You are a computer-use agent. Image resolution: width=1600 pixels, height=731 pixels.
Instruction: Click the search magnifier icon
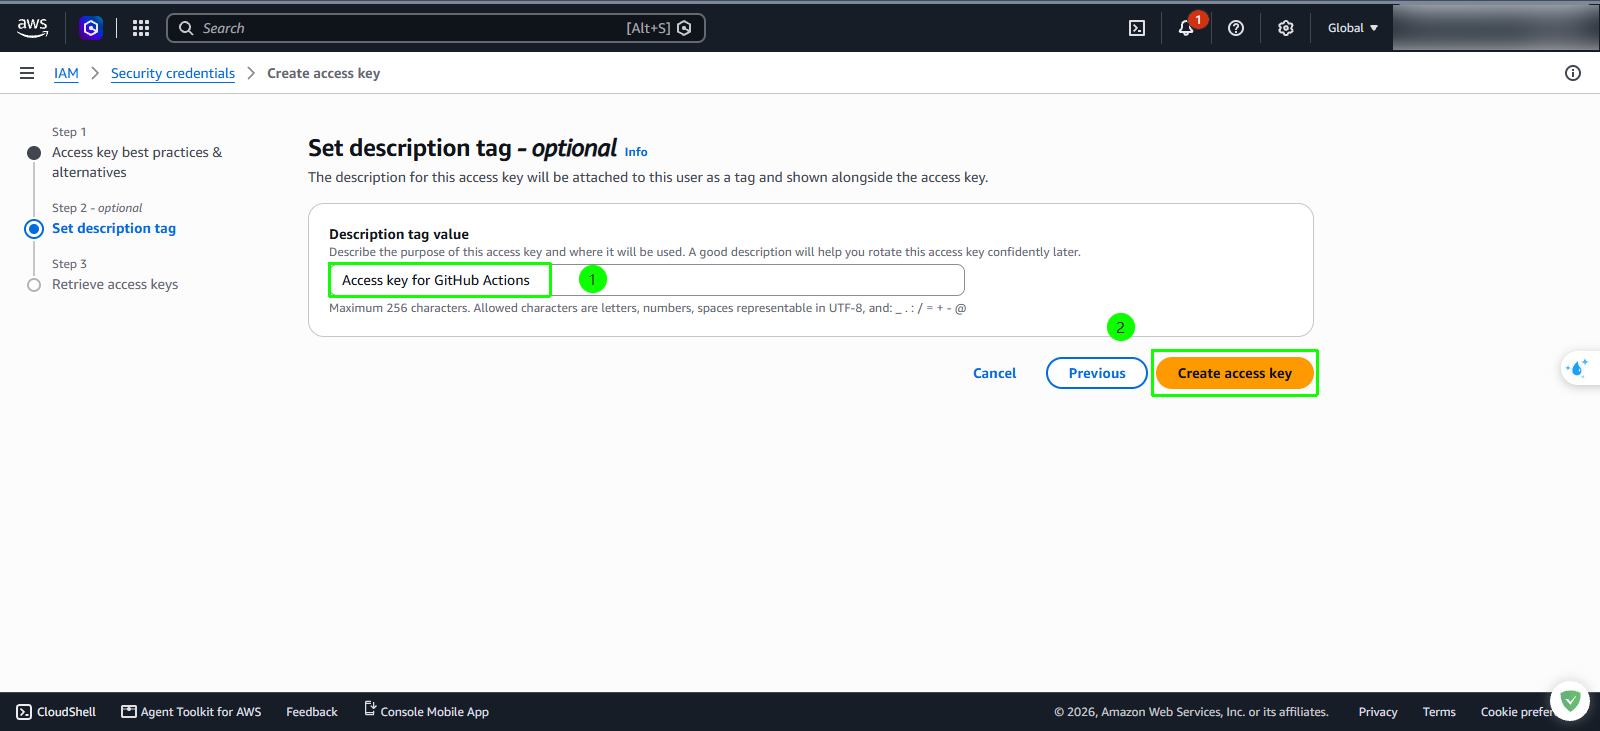pos(186,28)
